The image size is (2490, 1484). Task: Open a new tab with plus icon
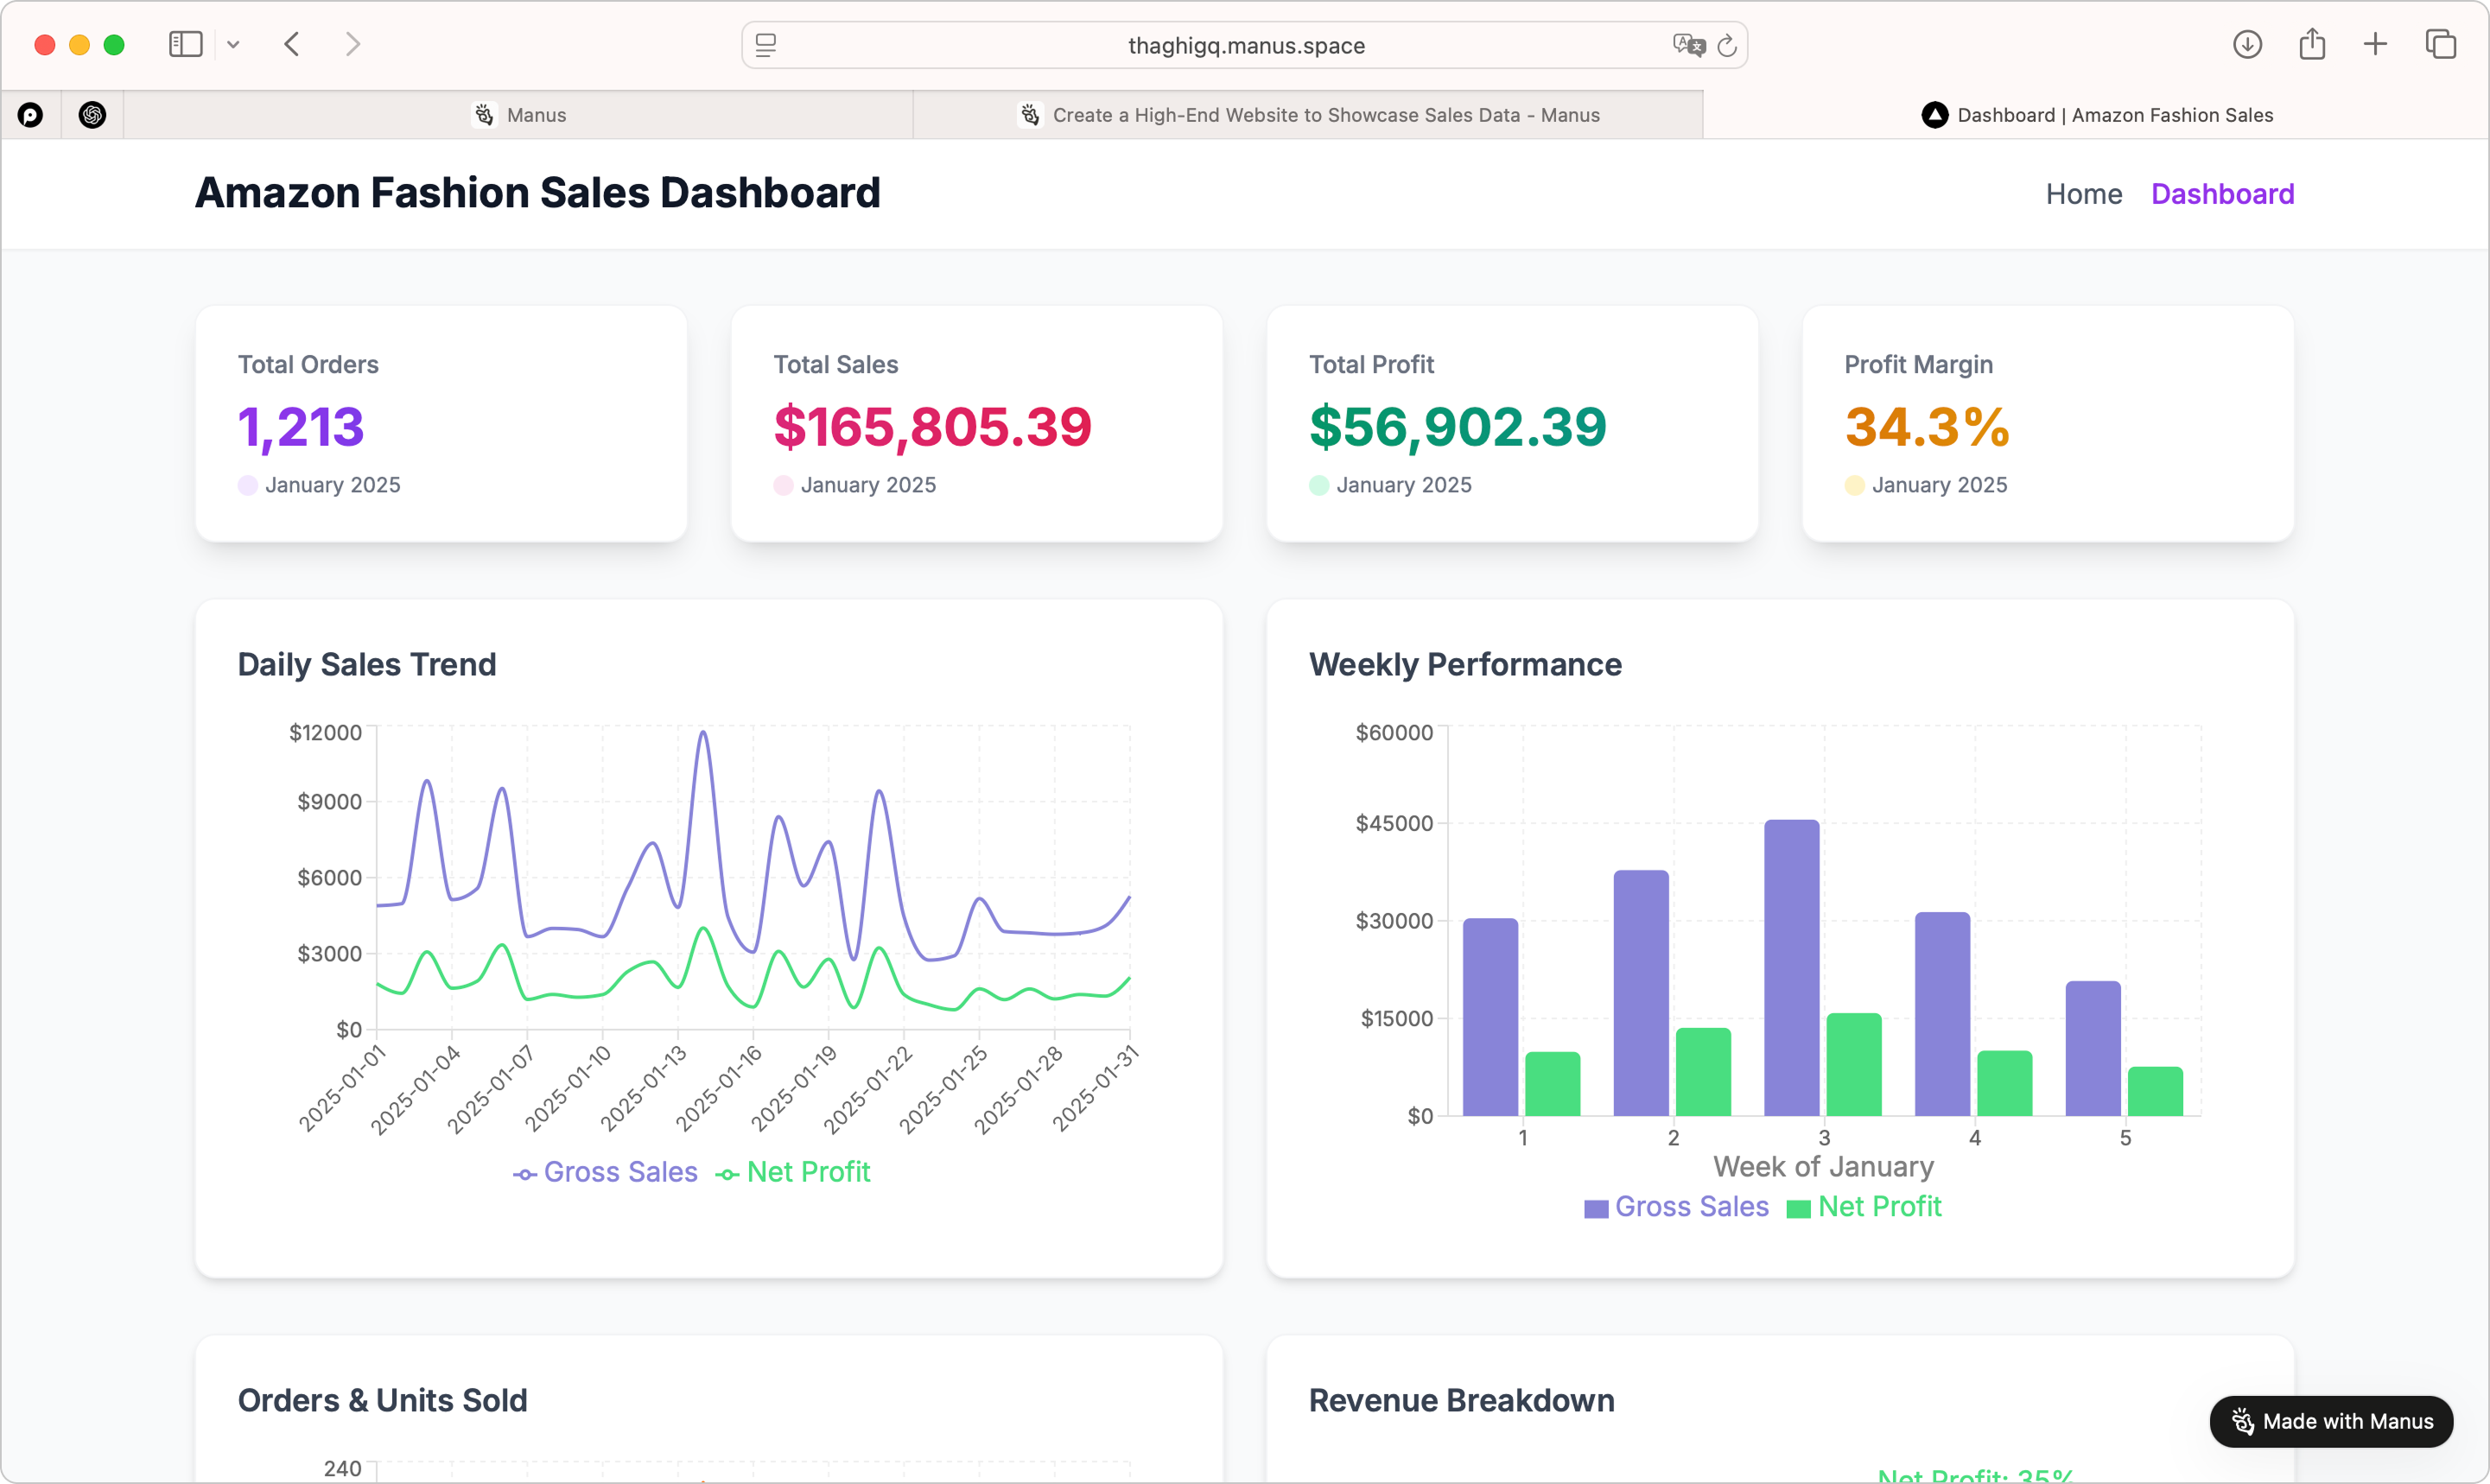[2375, 44]
